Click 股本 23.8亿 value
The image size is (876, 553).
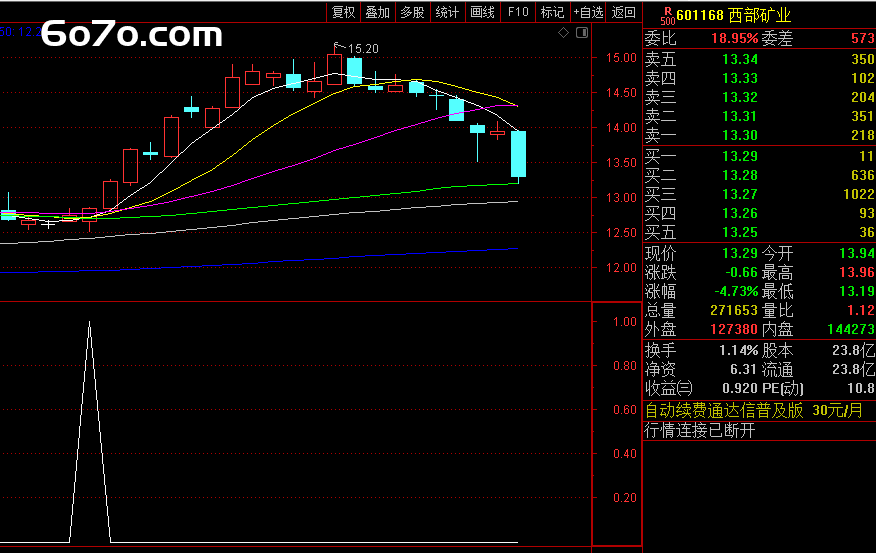pos(853,351)
